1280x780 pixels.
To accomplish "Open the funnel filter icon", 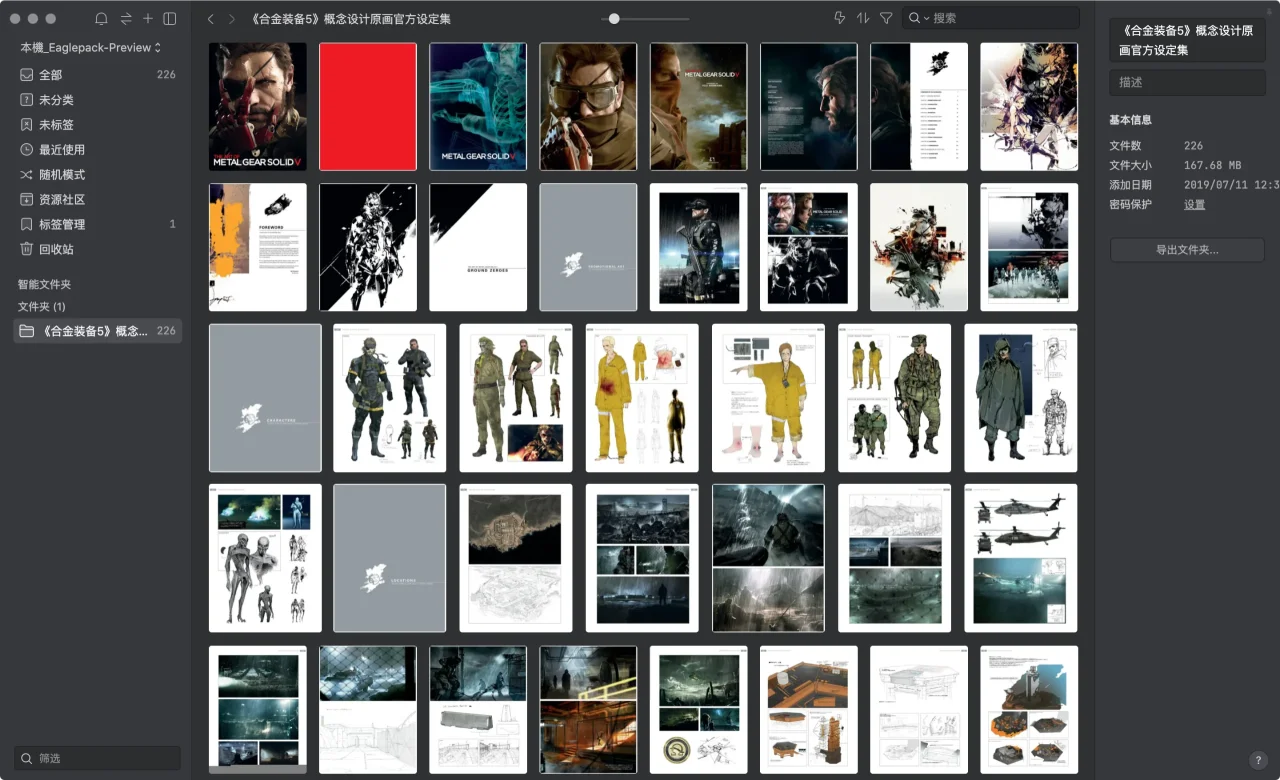I will pyautogui.click(x=886, y=18).
